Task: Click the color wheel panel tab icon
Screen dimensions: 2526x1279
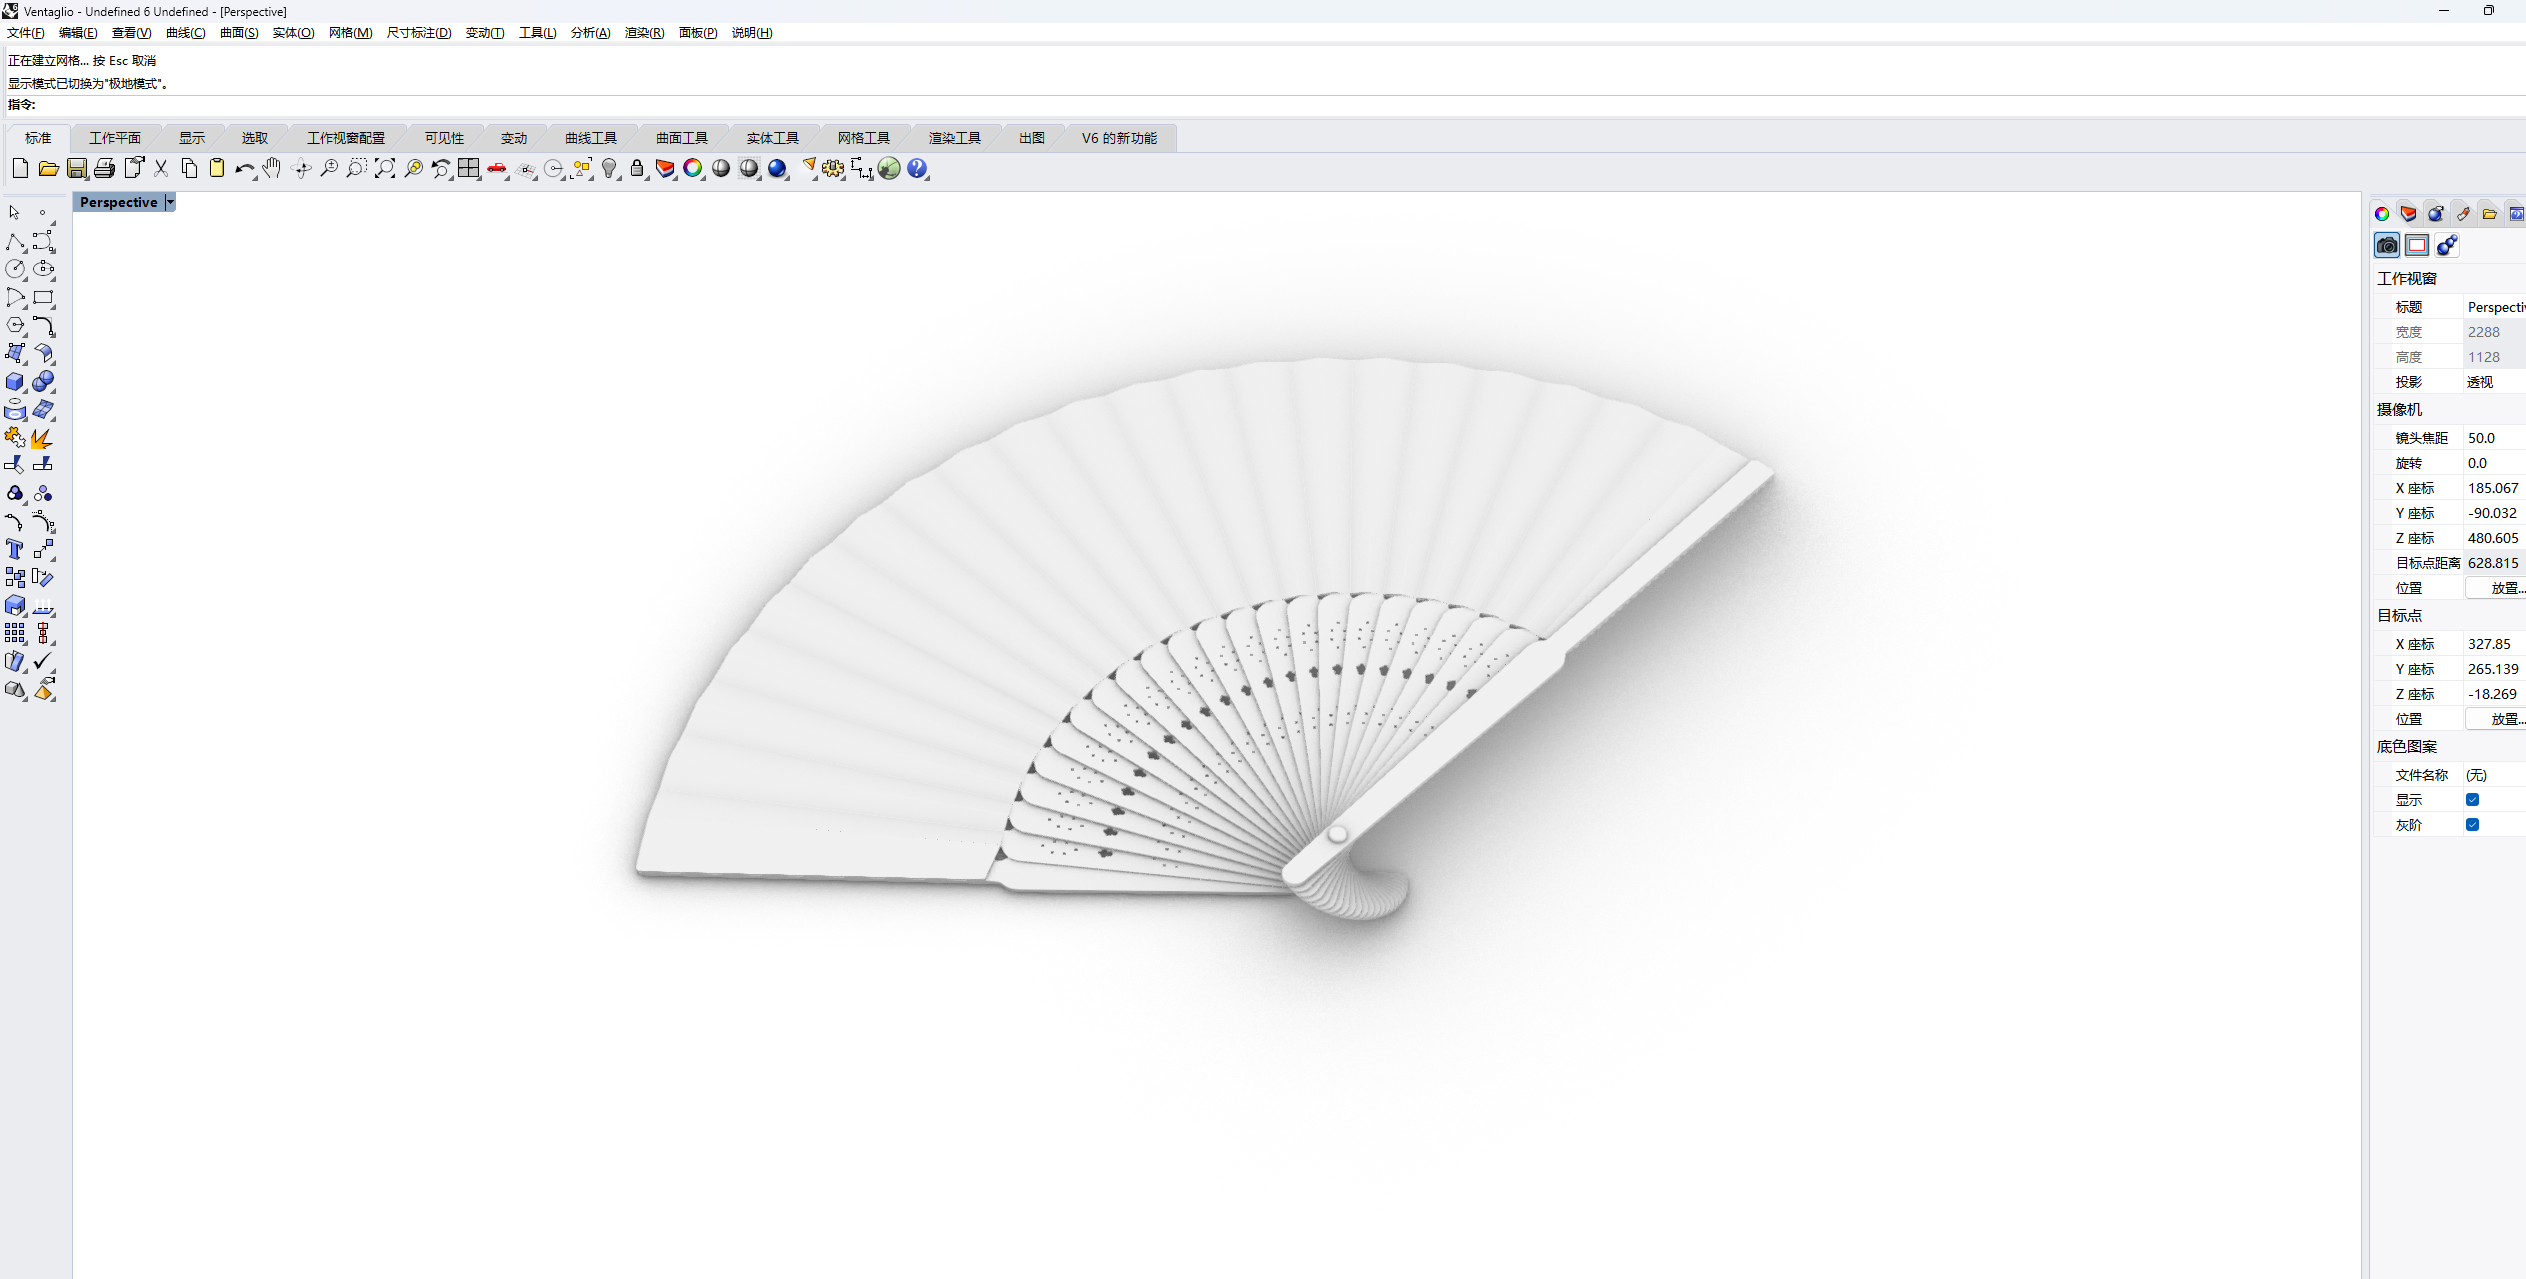Action: coord(2382,214)
